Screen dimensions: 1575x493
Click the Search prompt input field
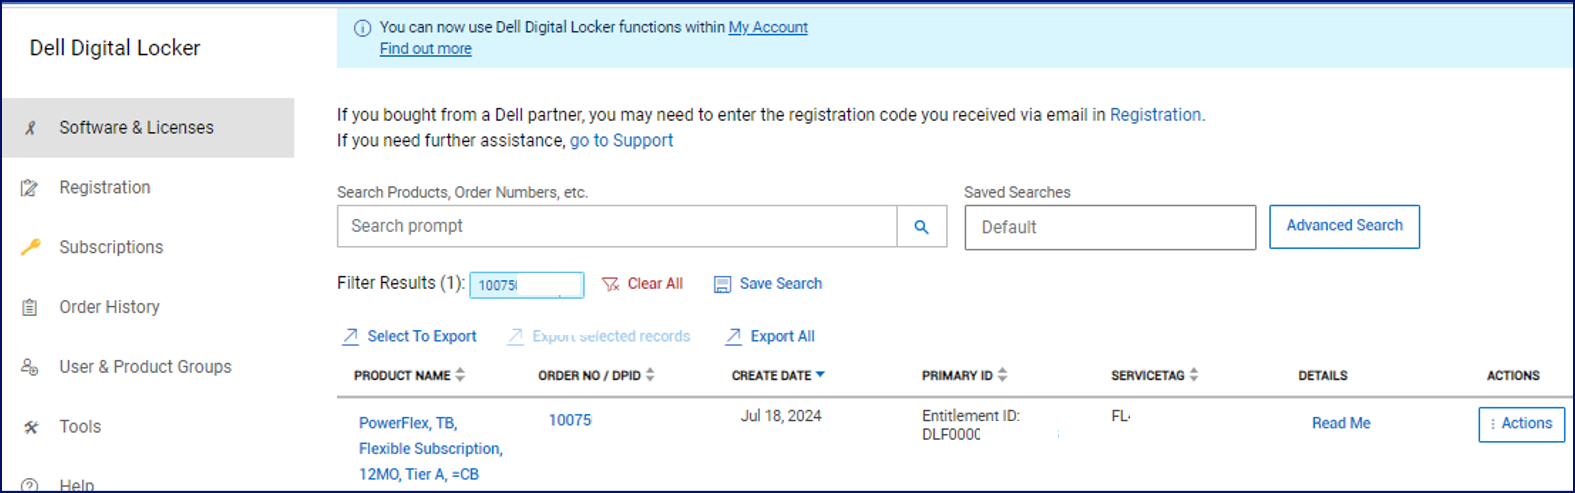(616, 227)
